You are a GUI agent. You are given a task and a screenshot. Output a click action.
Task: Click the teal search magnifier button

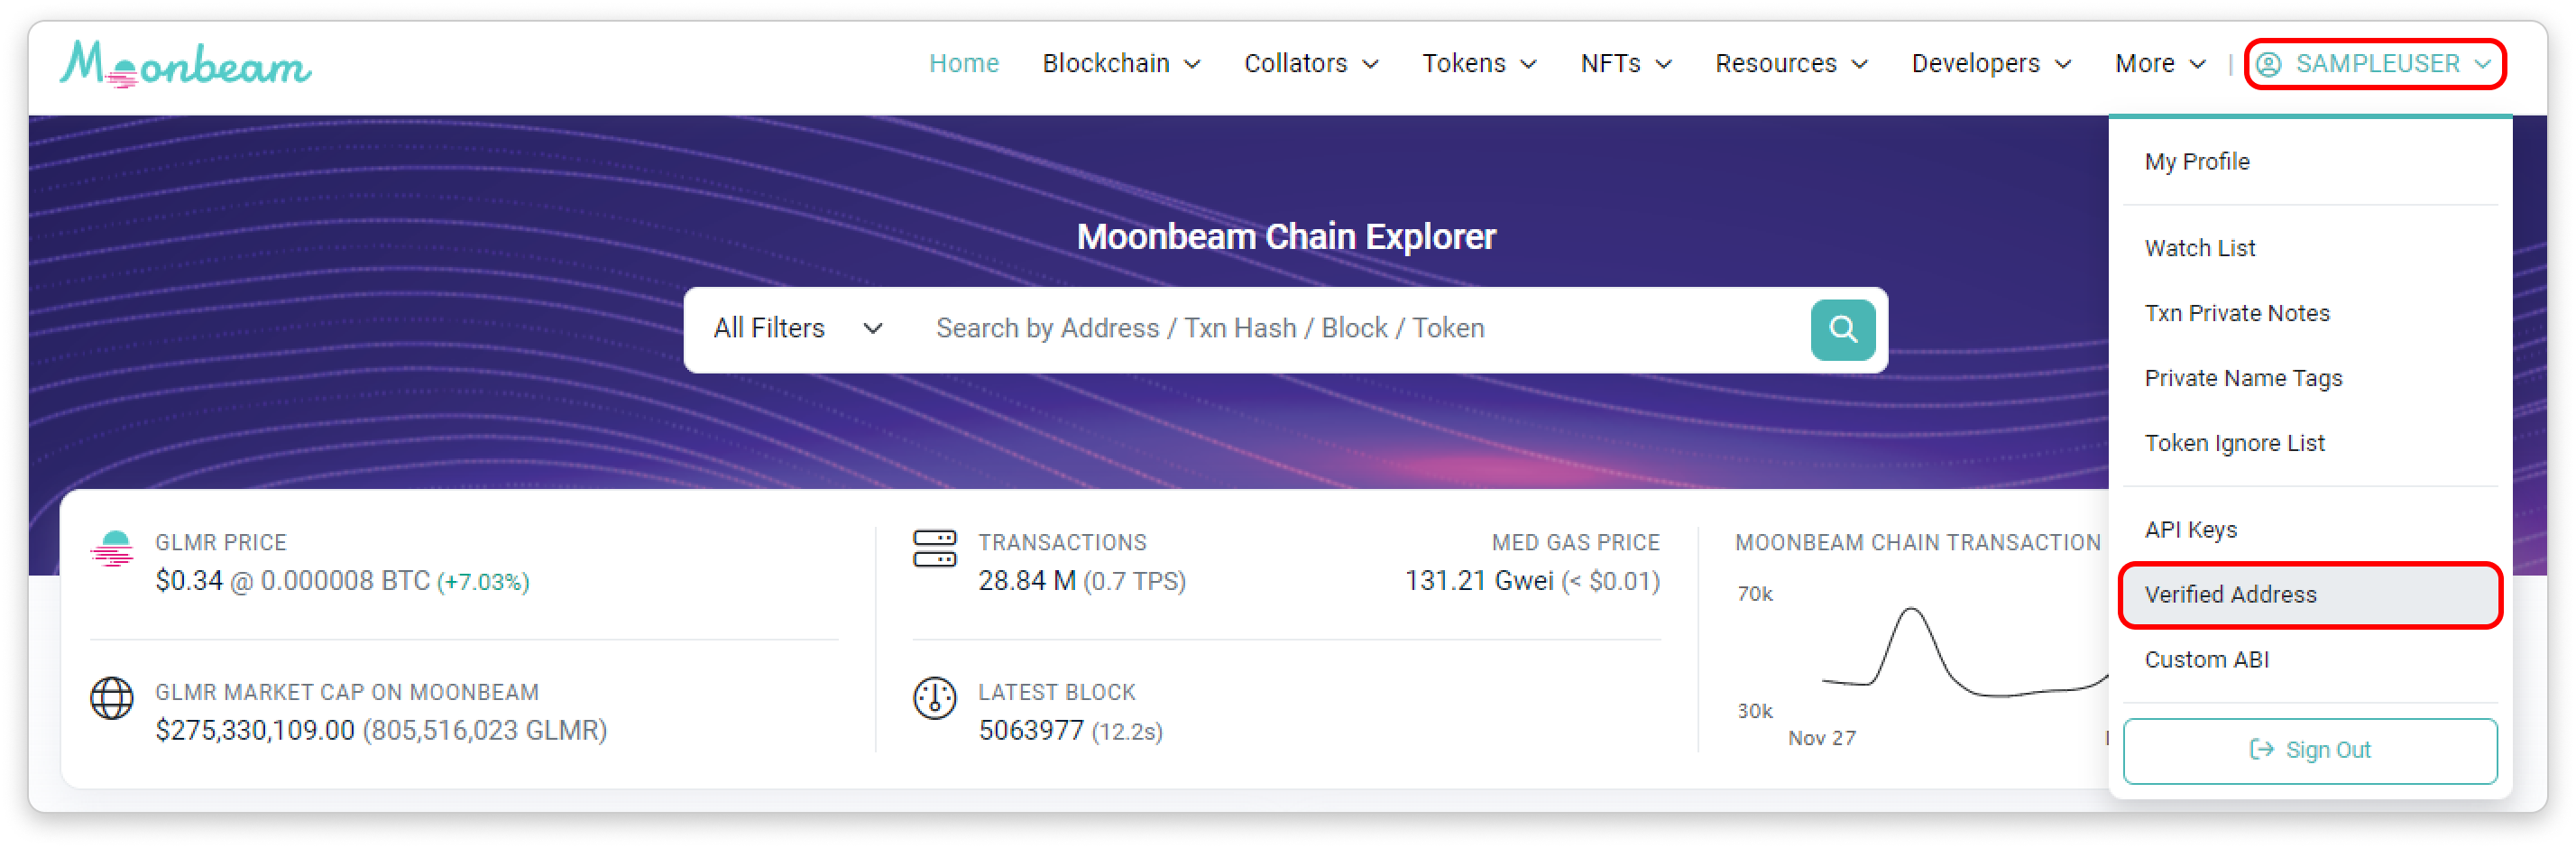(x=1842, y=329)
